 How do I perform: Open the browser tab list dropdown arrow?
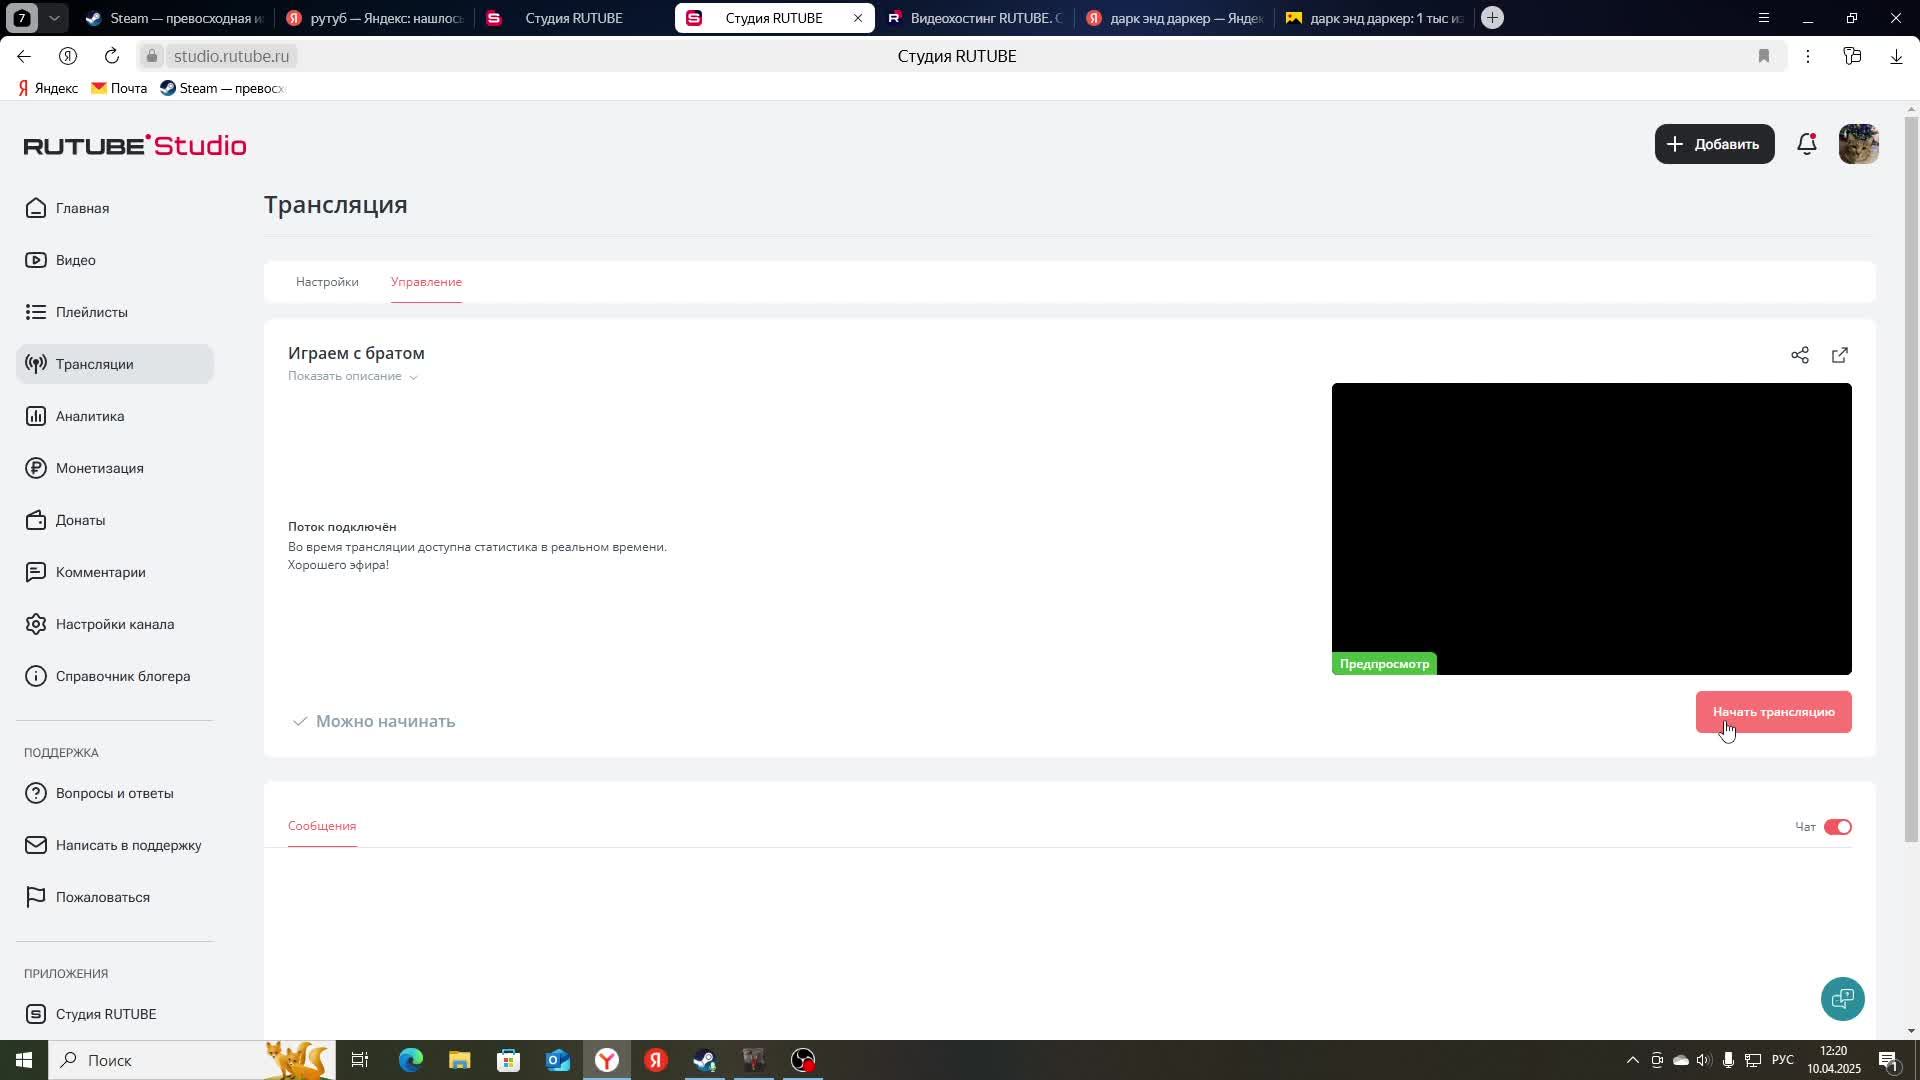click(54, 18)
